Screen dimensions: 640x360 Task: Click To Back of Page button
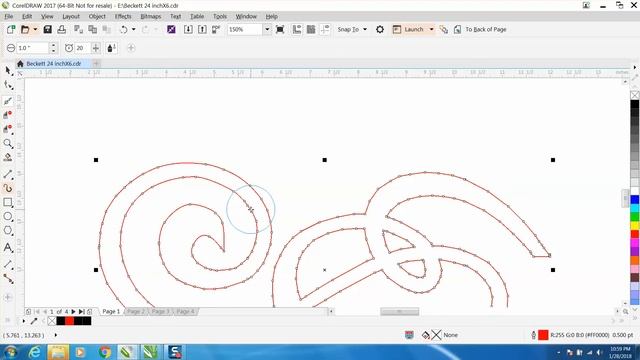point(481,29)
